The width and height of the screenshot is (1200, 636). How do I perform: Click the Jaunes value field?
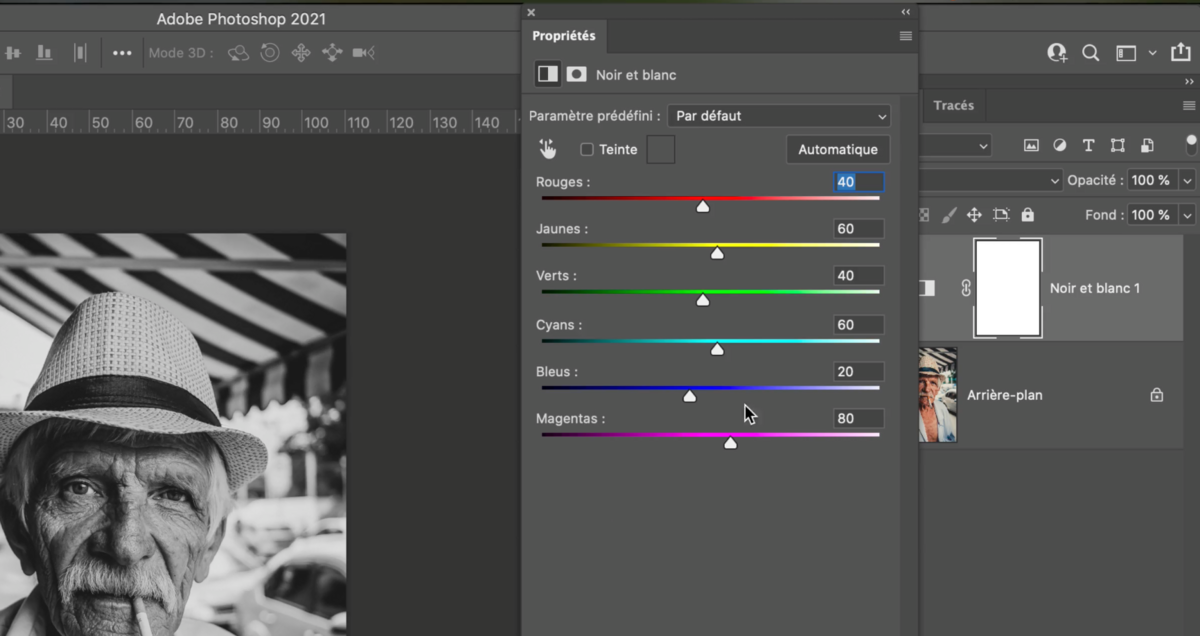tap(859, 229)
